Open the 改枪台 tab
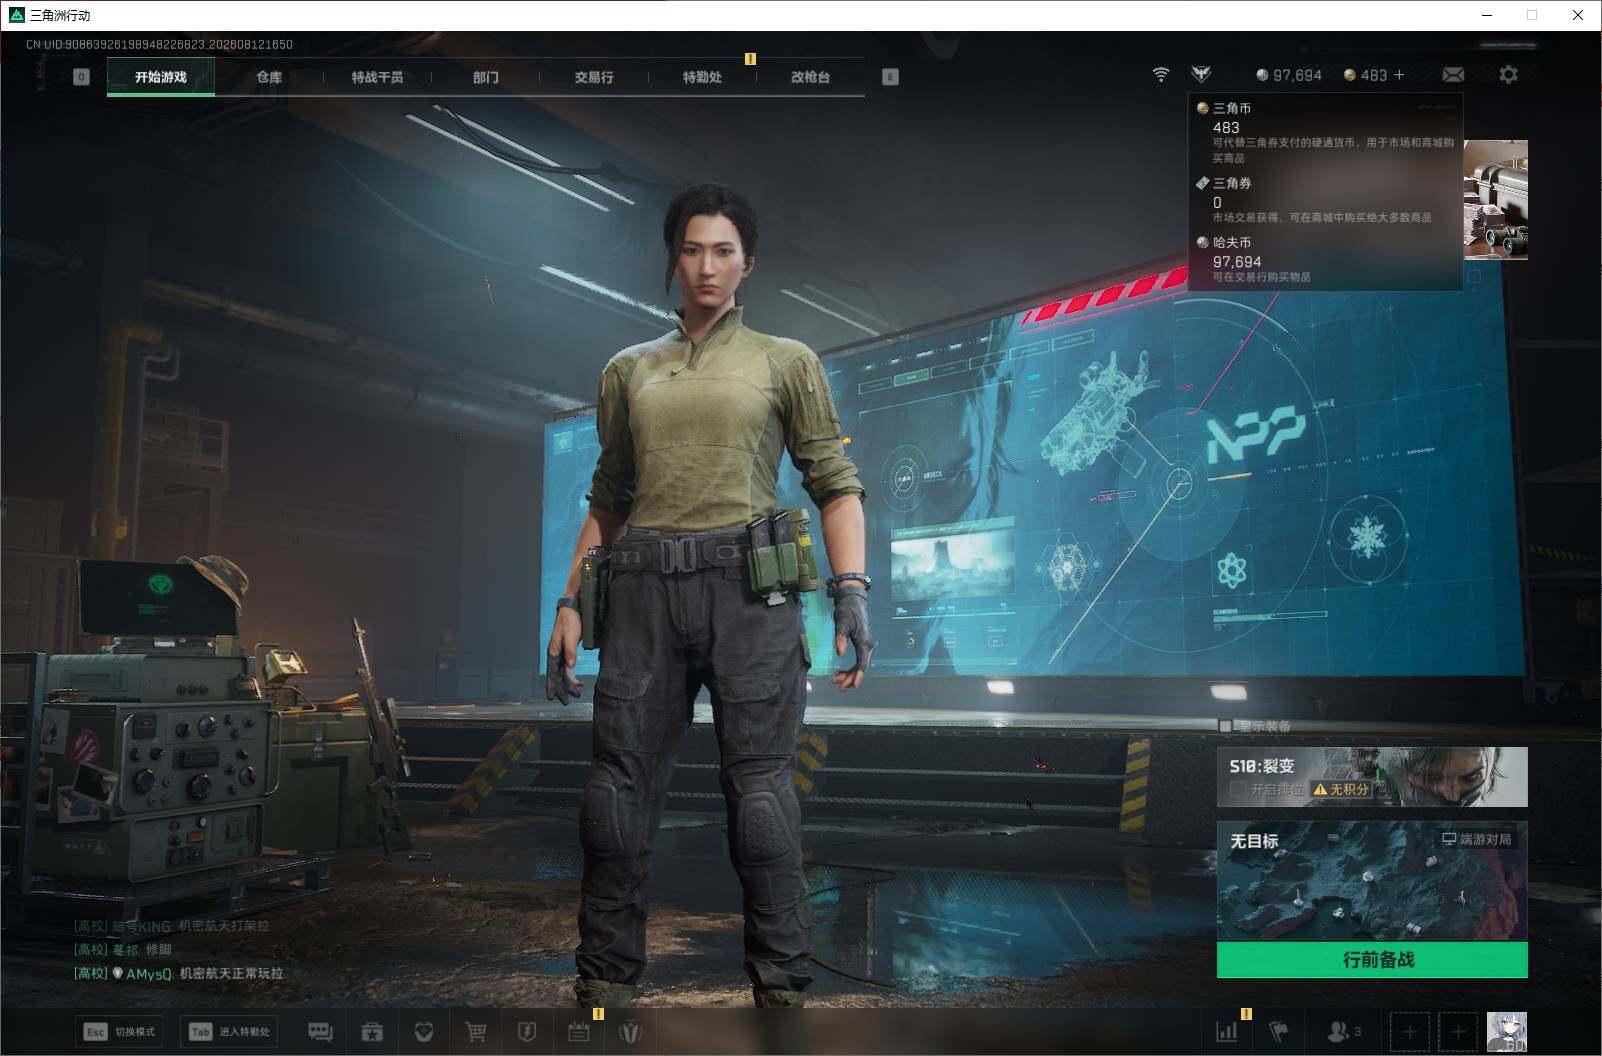The image size is (1602, 1056). pos(810,77)
